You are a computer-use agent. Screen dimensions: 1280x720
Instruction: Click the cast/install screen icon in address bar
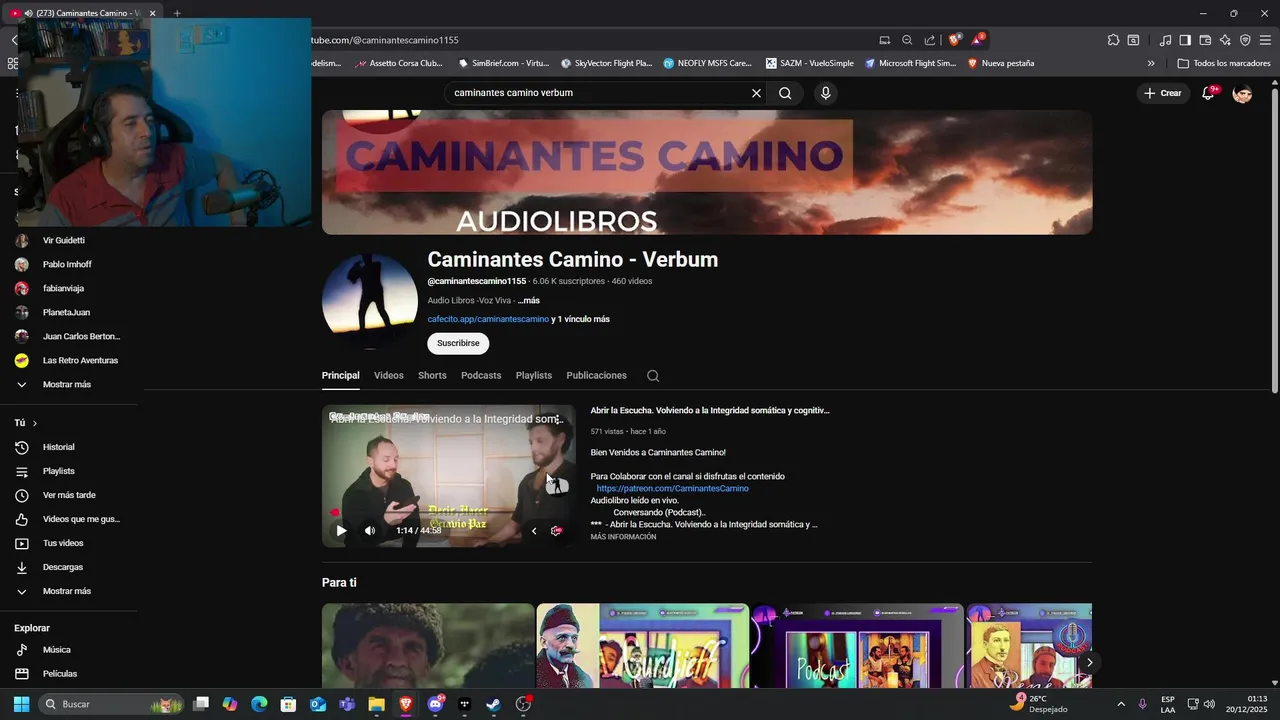(x=884, y=40)
